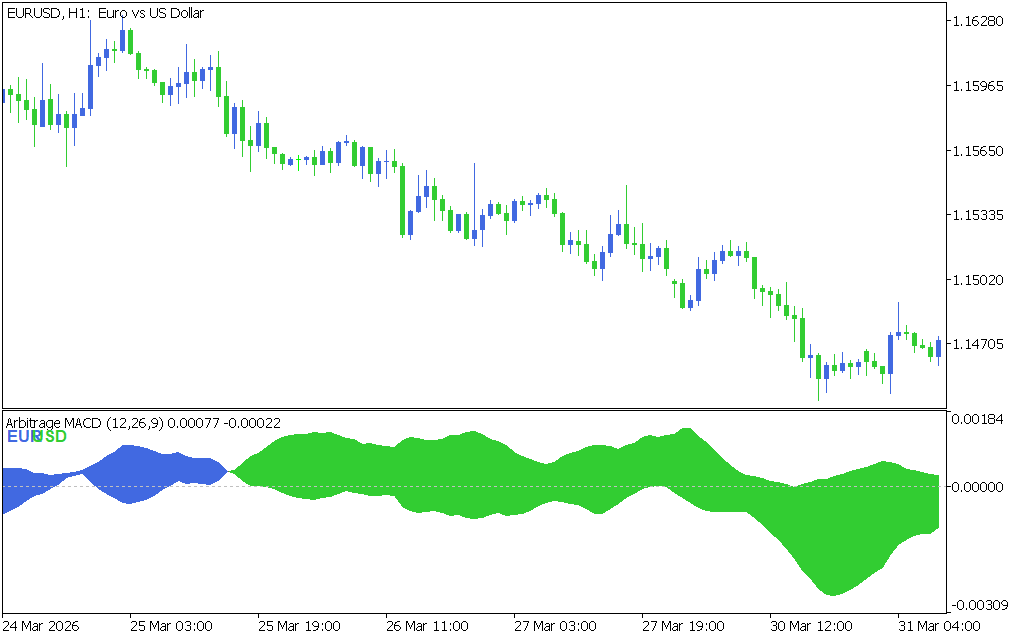Select the blue EUR legend label
Viewport: 1024px width, 640px height.
[20, 437]
